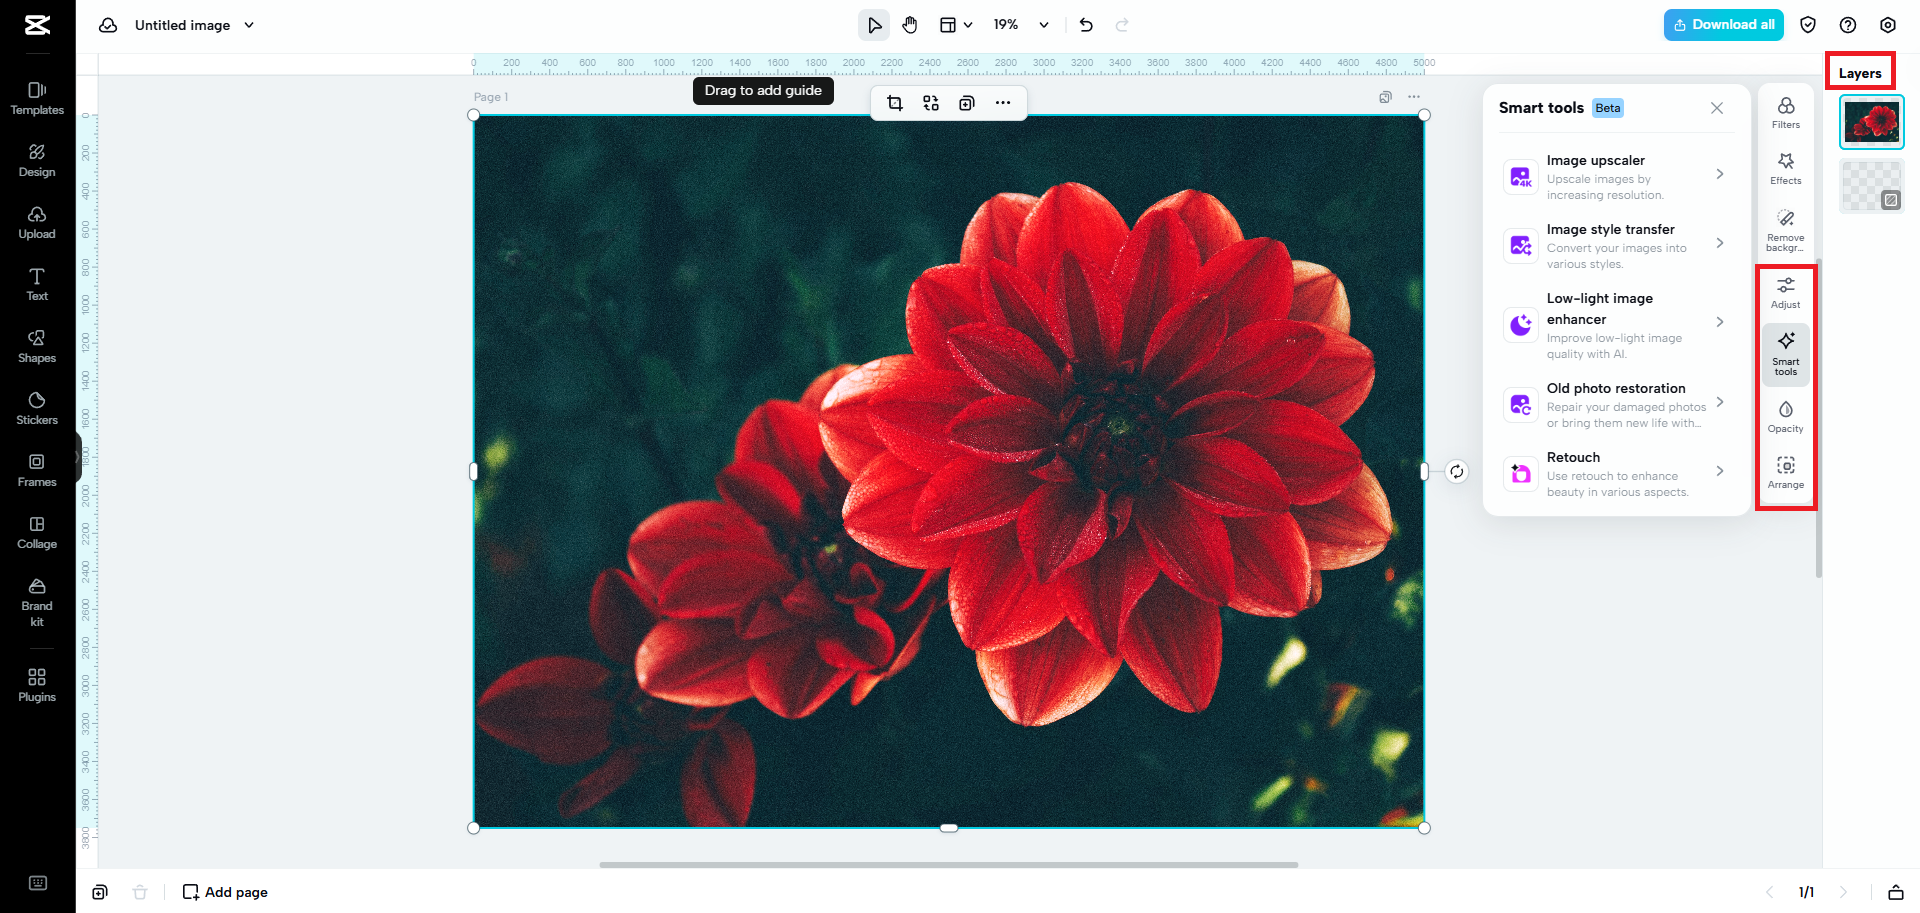This screenshot has width=1920, height=913.
Task: Click the Download all button
Action: (1723, 24)
